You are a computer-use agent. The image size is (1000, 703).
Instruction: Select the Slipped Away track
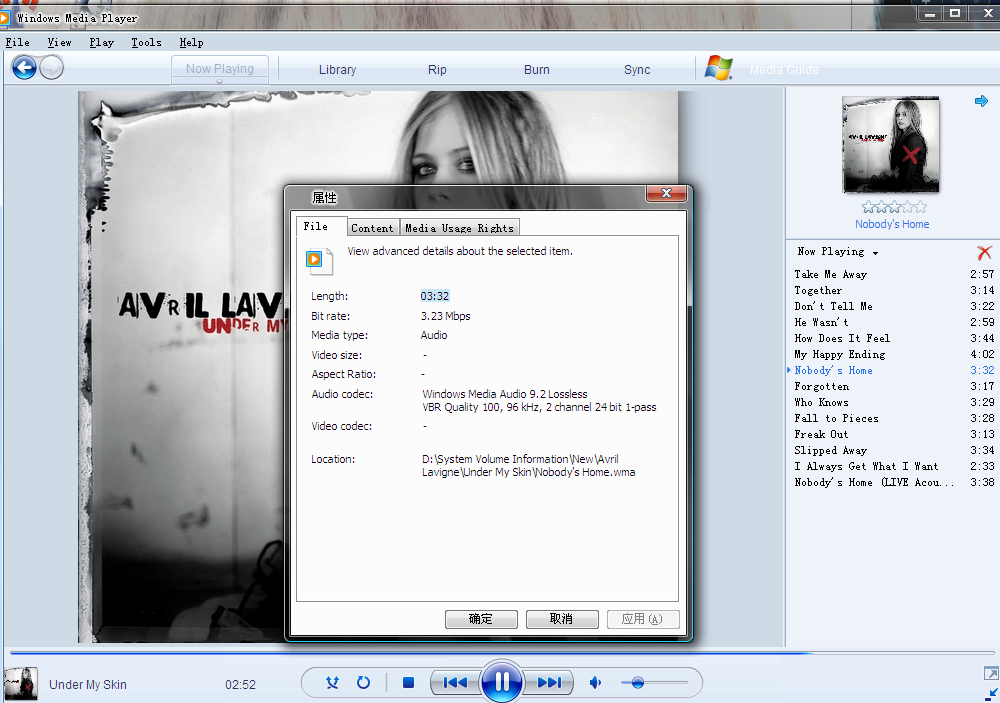coord(894,450)
